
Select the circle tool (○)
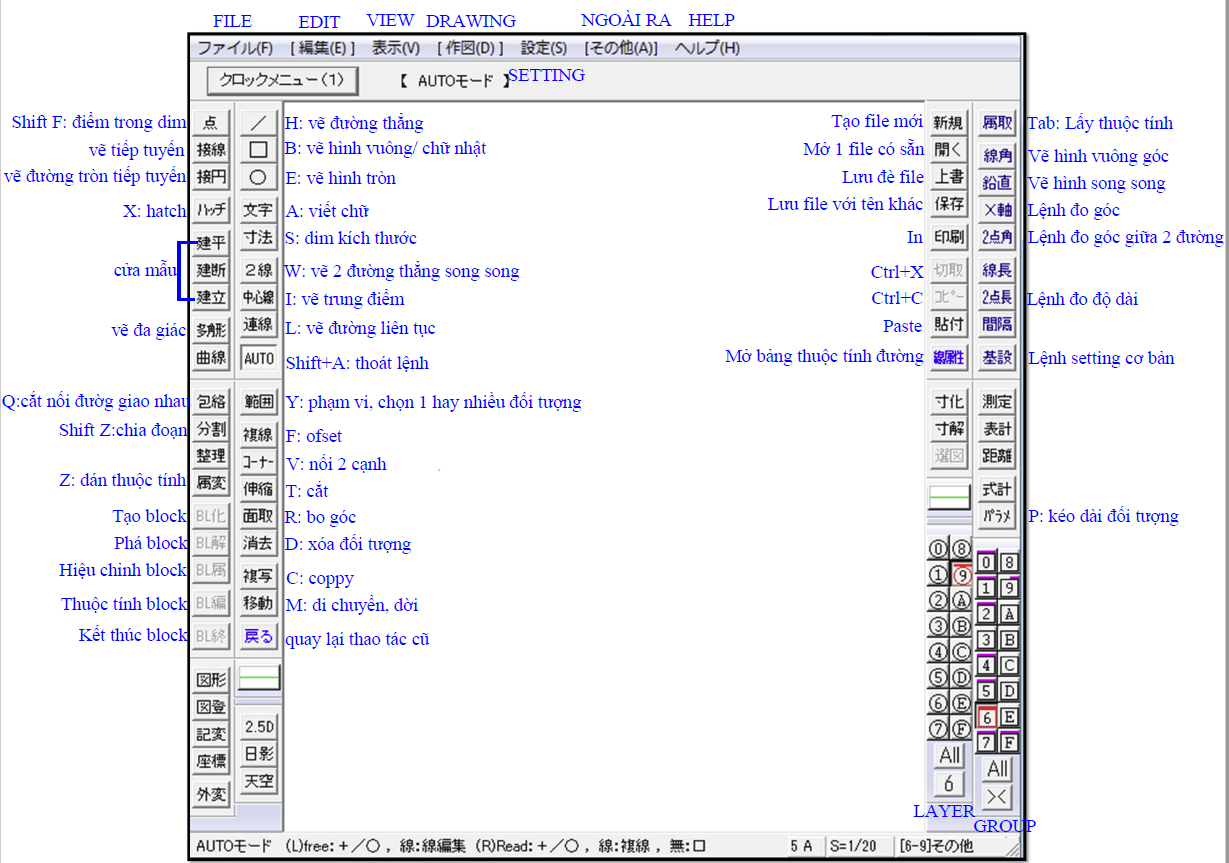[x=259, y=177]
